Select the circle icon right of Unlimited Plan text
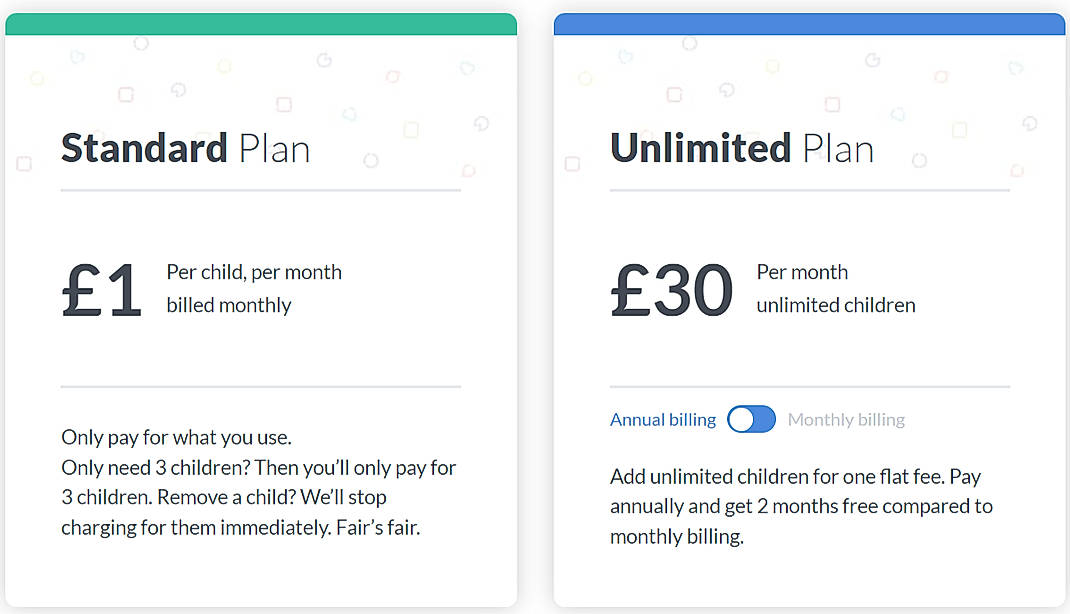 [x=919, y=160]
